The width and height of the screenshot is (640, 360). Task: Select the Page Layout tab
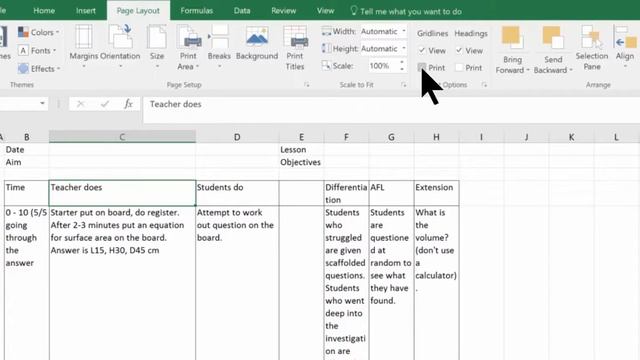(x=138, y=11)
